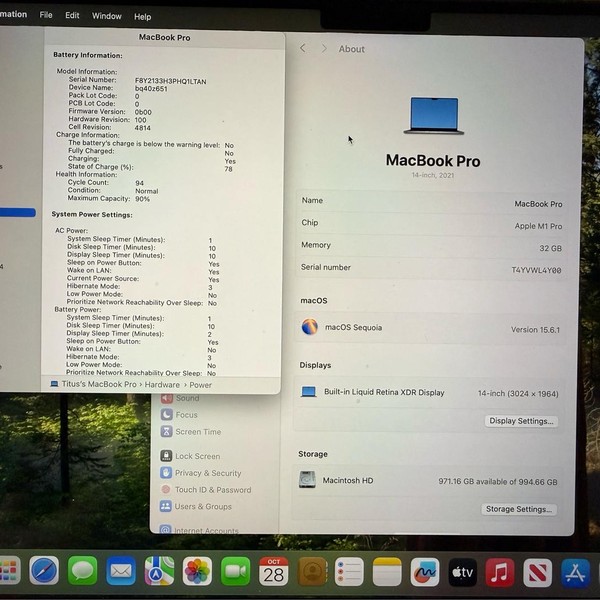Click Cycle Count value 94
The image size is (600, 600).
pos(139,183)
